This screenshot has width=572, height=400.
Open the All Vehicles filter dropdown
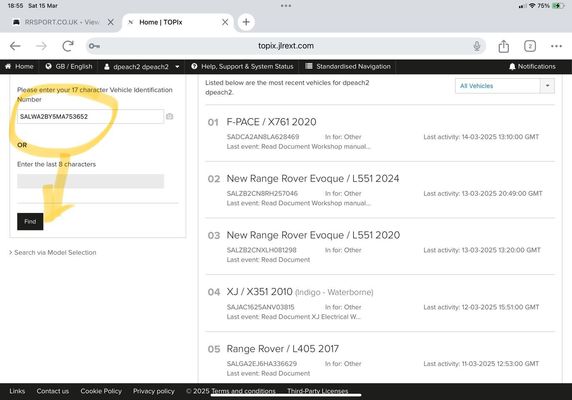tap(505, 86)
